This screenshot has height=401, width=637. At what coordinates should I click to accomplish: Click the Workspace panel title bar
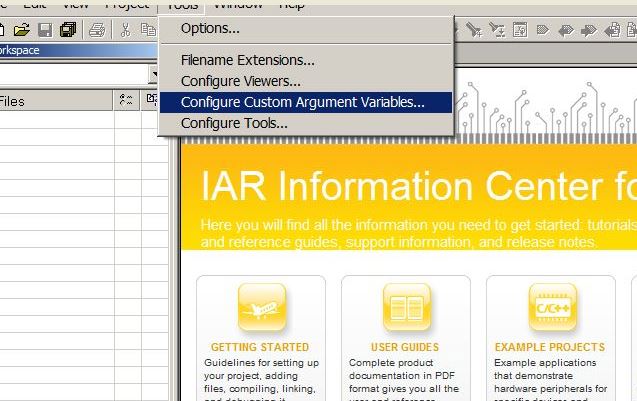pos(78,50)
